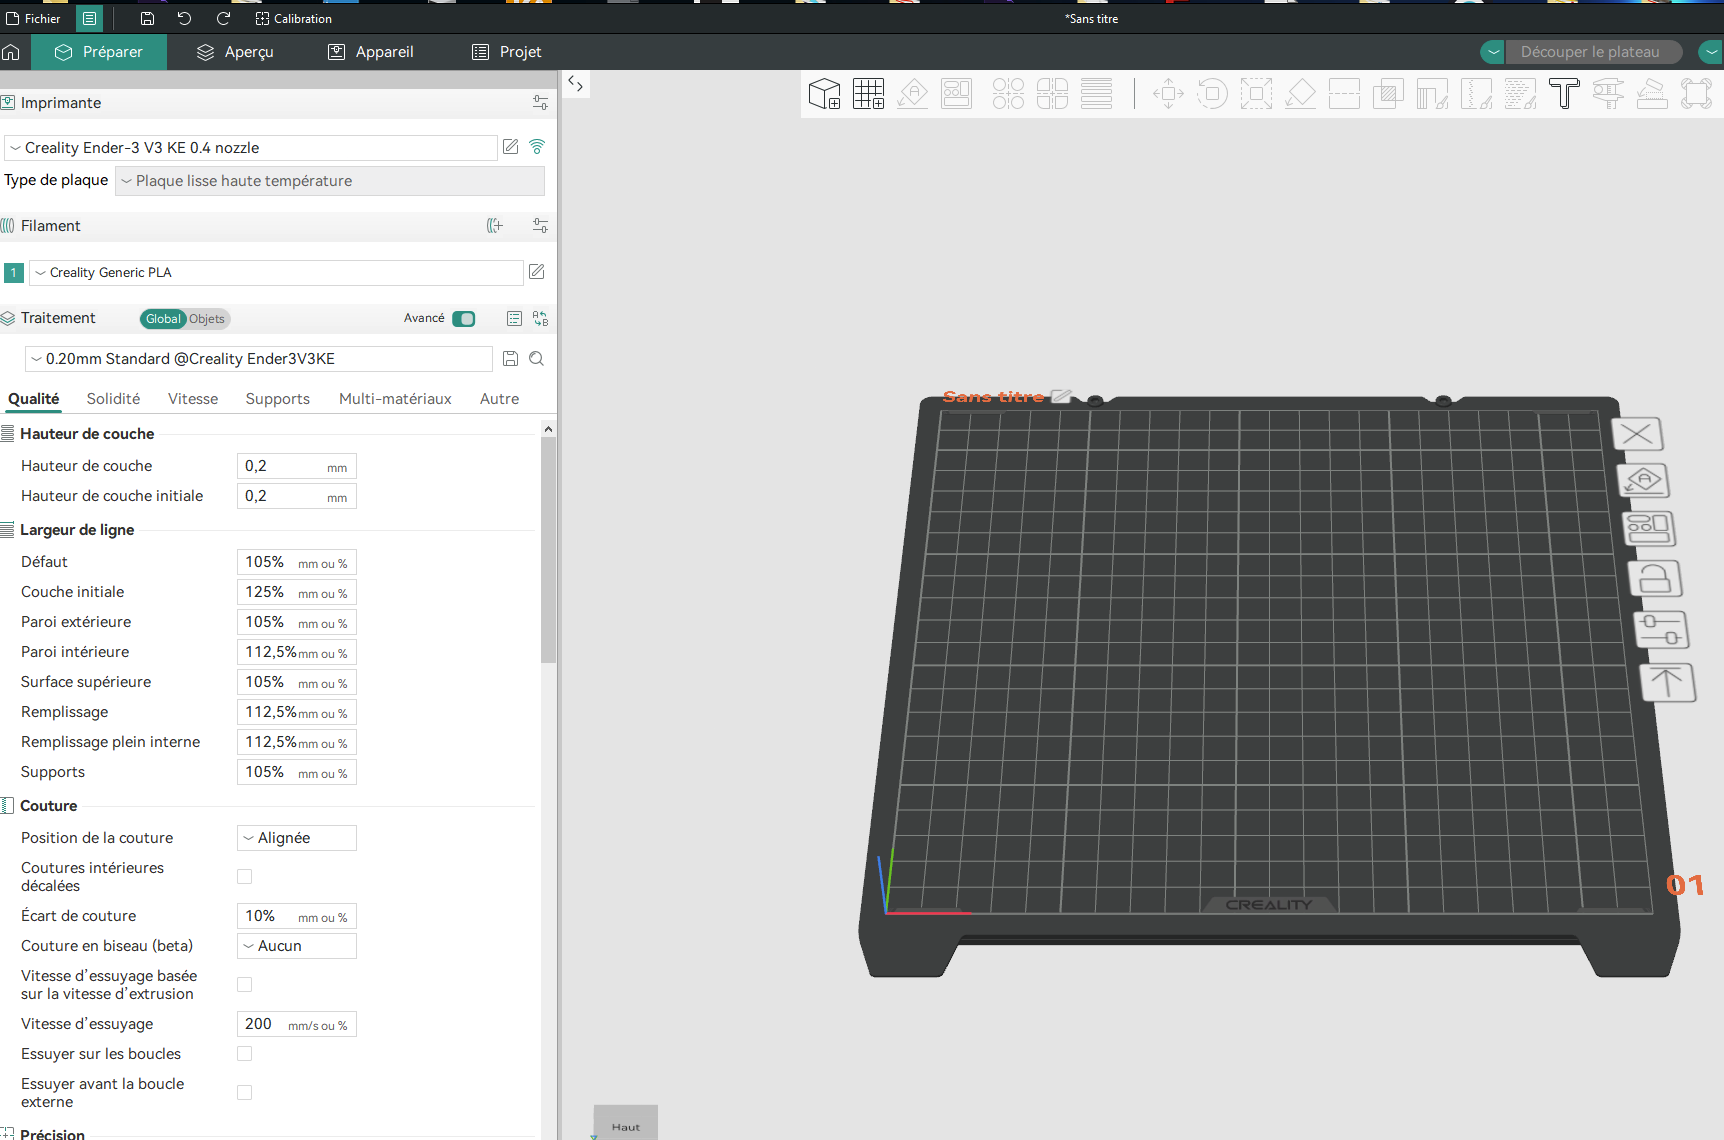The image size is (1724, 1140).
Task: Click the undo arrow in top bar
Action: click(185, 19)
